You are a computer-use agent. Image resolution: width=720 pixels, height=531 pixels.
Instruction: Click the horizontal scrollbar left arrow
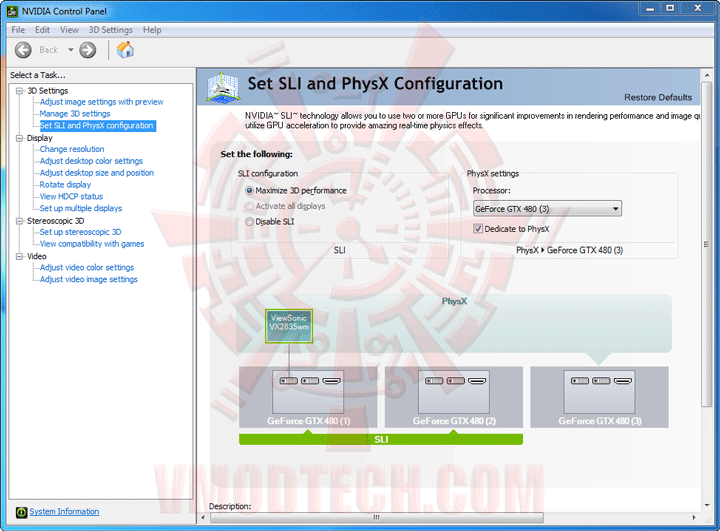[203, 518]
